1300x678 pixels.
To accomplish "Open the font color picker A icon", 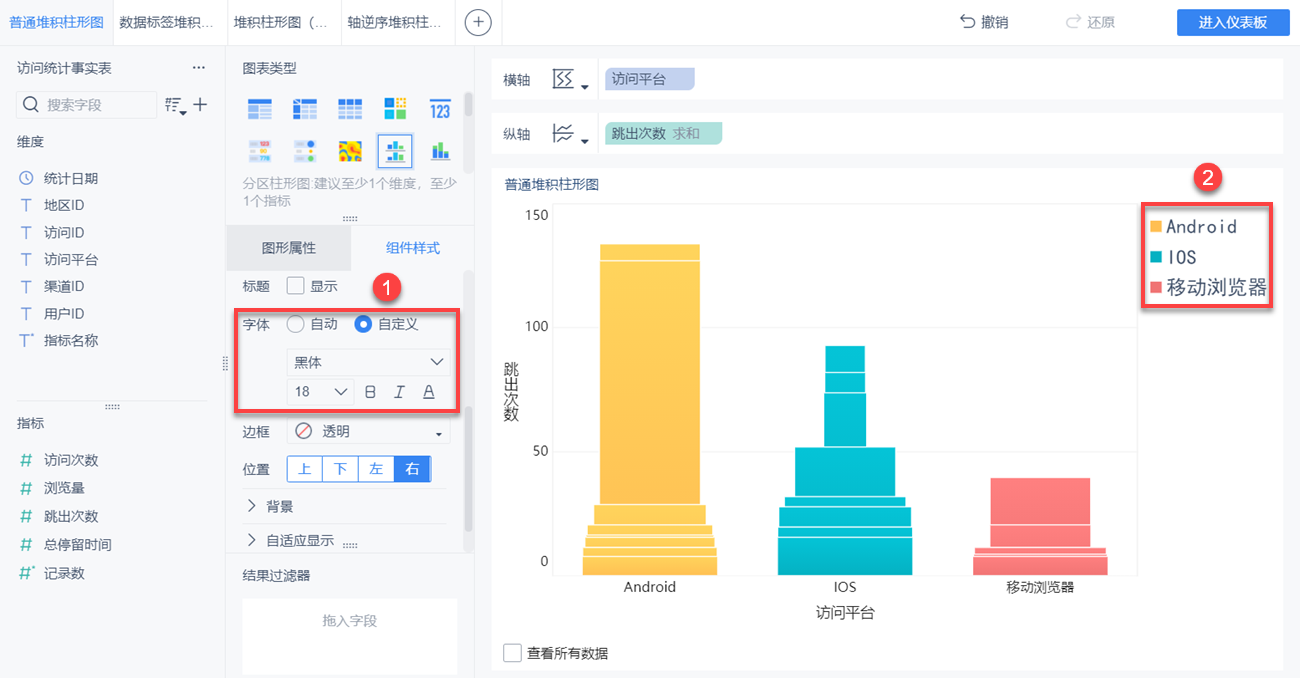I will 429,392.
